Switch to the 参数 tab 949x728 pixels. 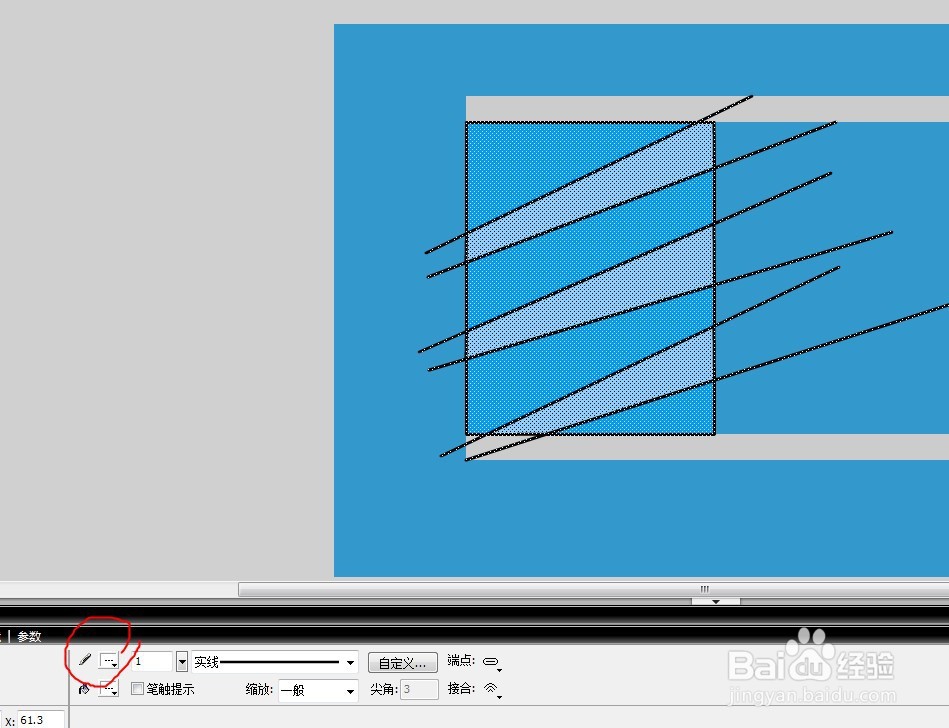tap(29, 636)
